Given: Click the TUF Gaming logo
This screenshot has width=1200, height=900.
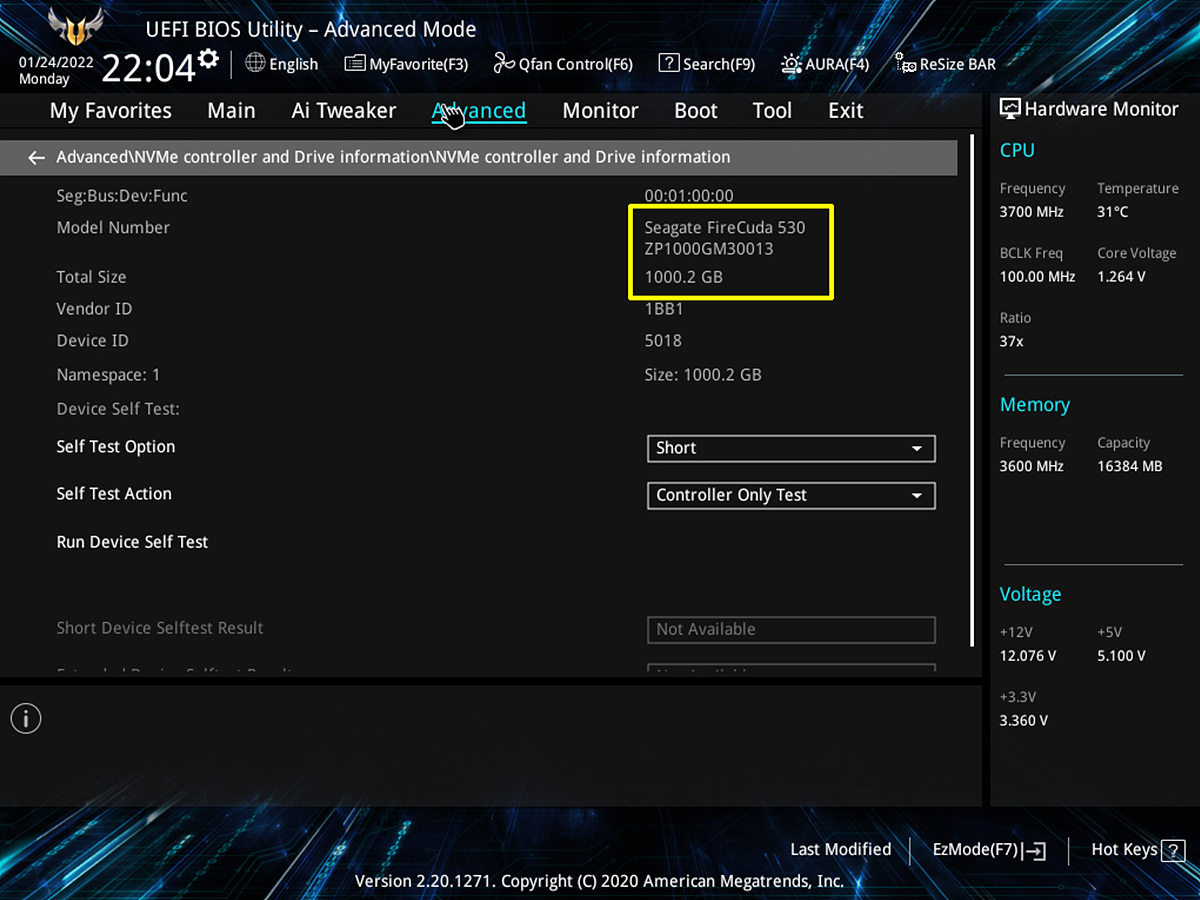Looking at the screenshot, I should coord(75,27).
